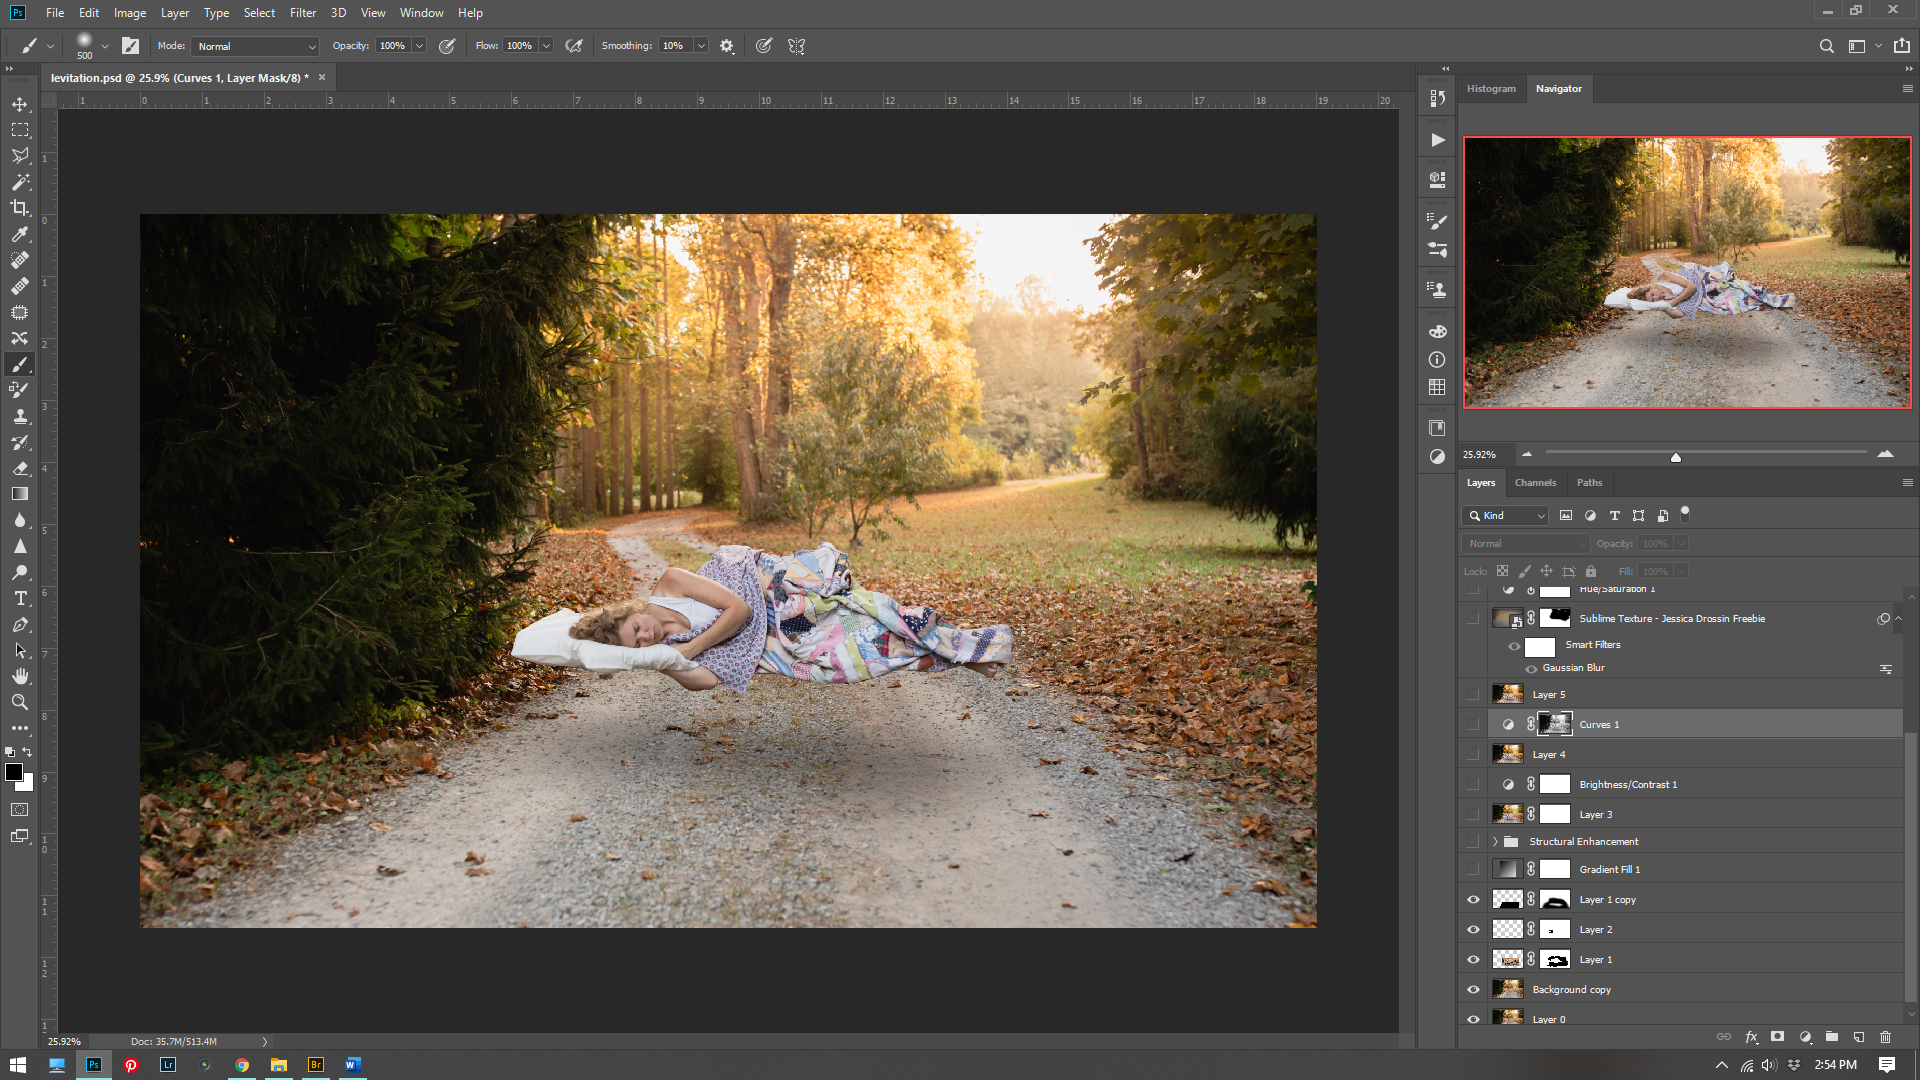Click the foreground color swatch
Viewport: 1920px width, 1080px height.
[14, 772]
